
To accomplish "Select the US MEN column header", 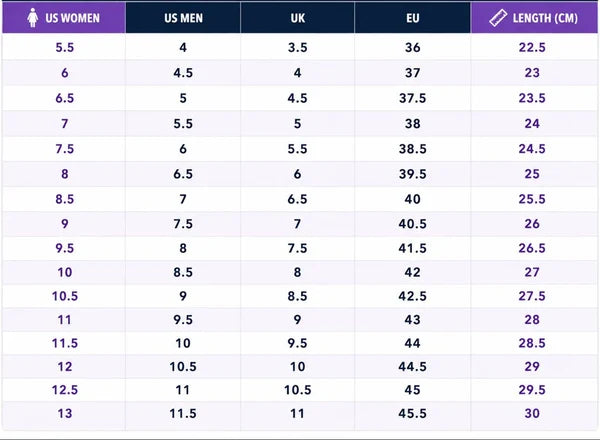I will (183, 18).
